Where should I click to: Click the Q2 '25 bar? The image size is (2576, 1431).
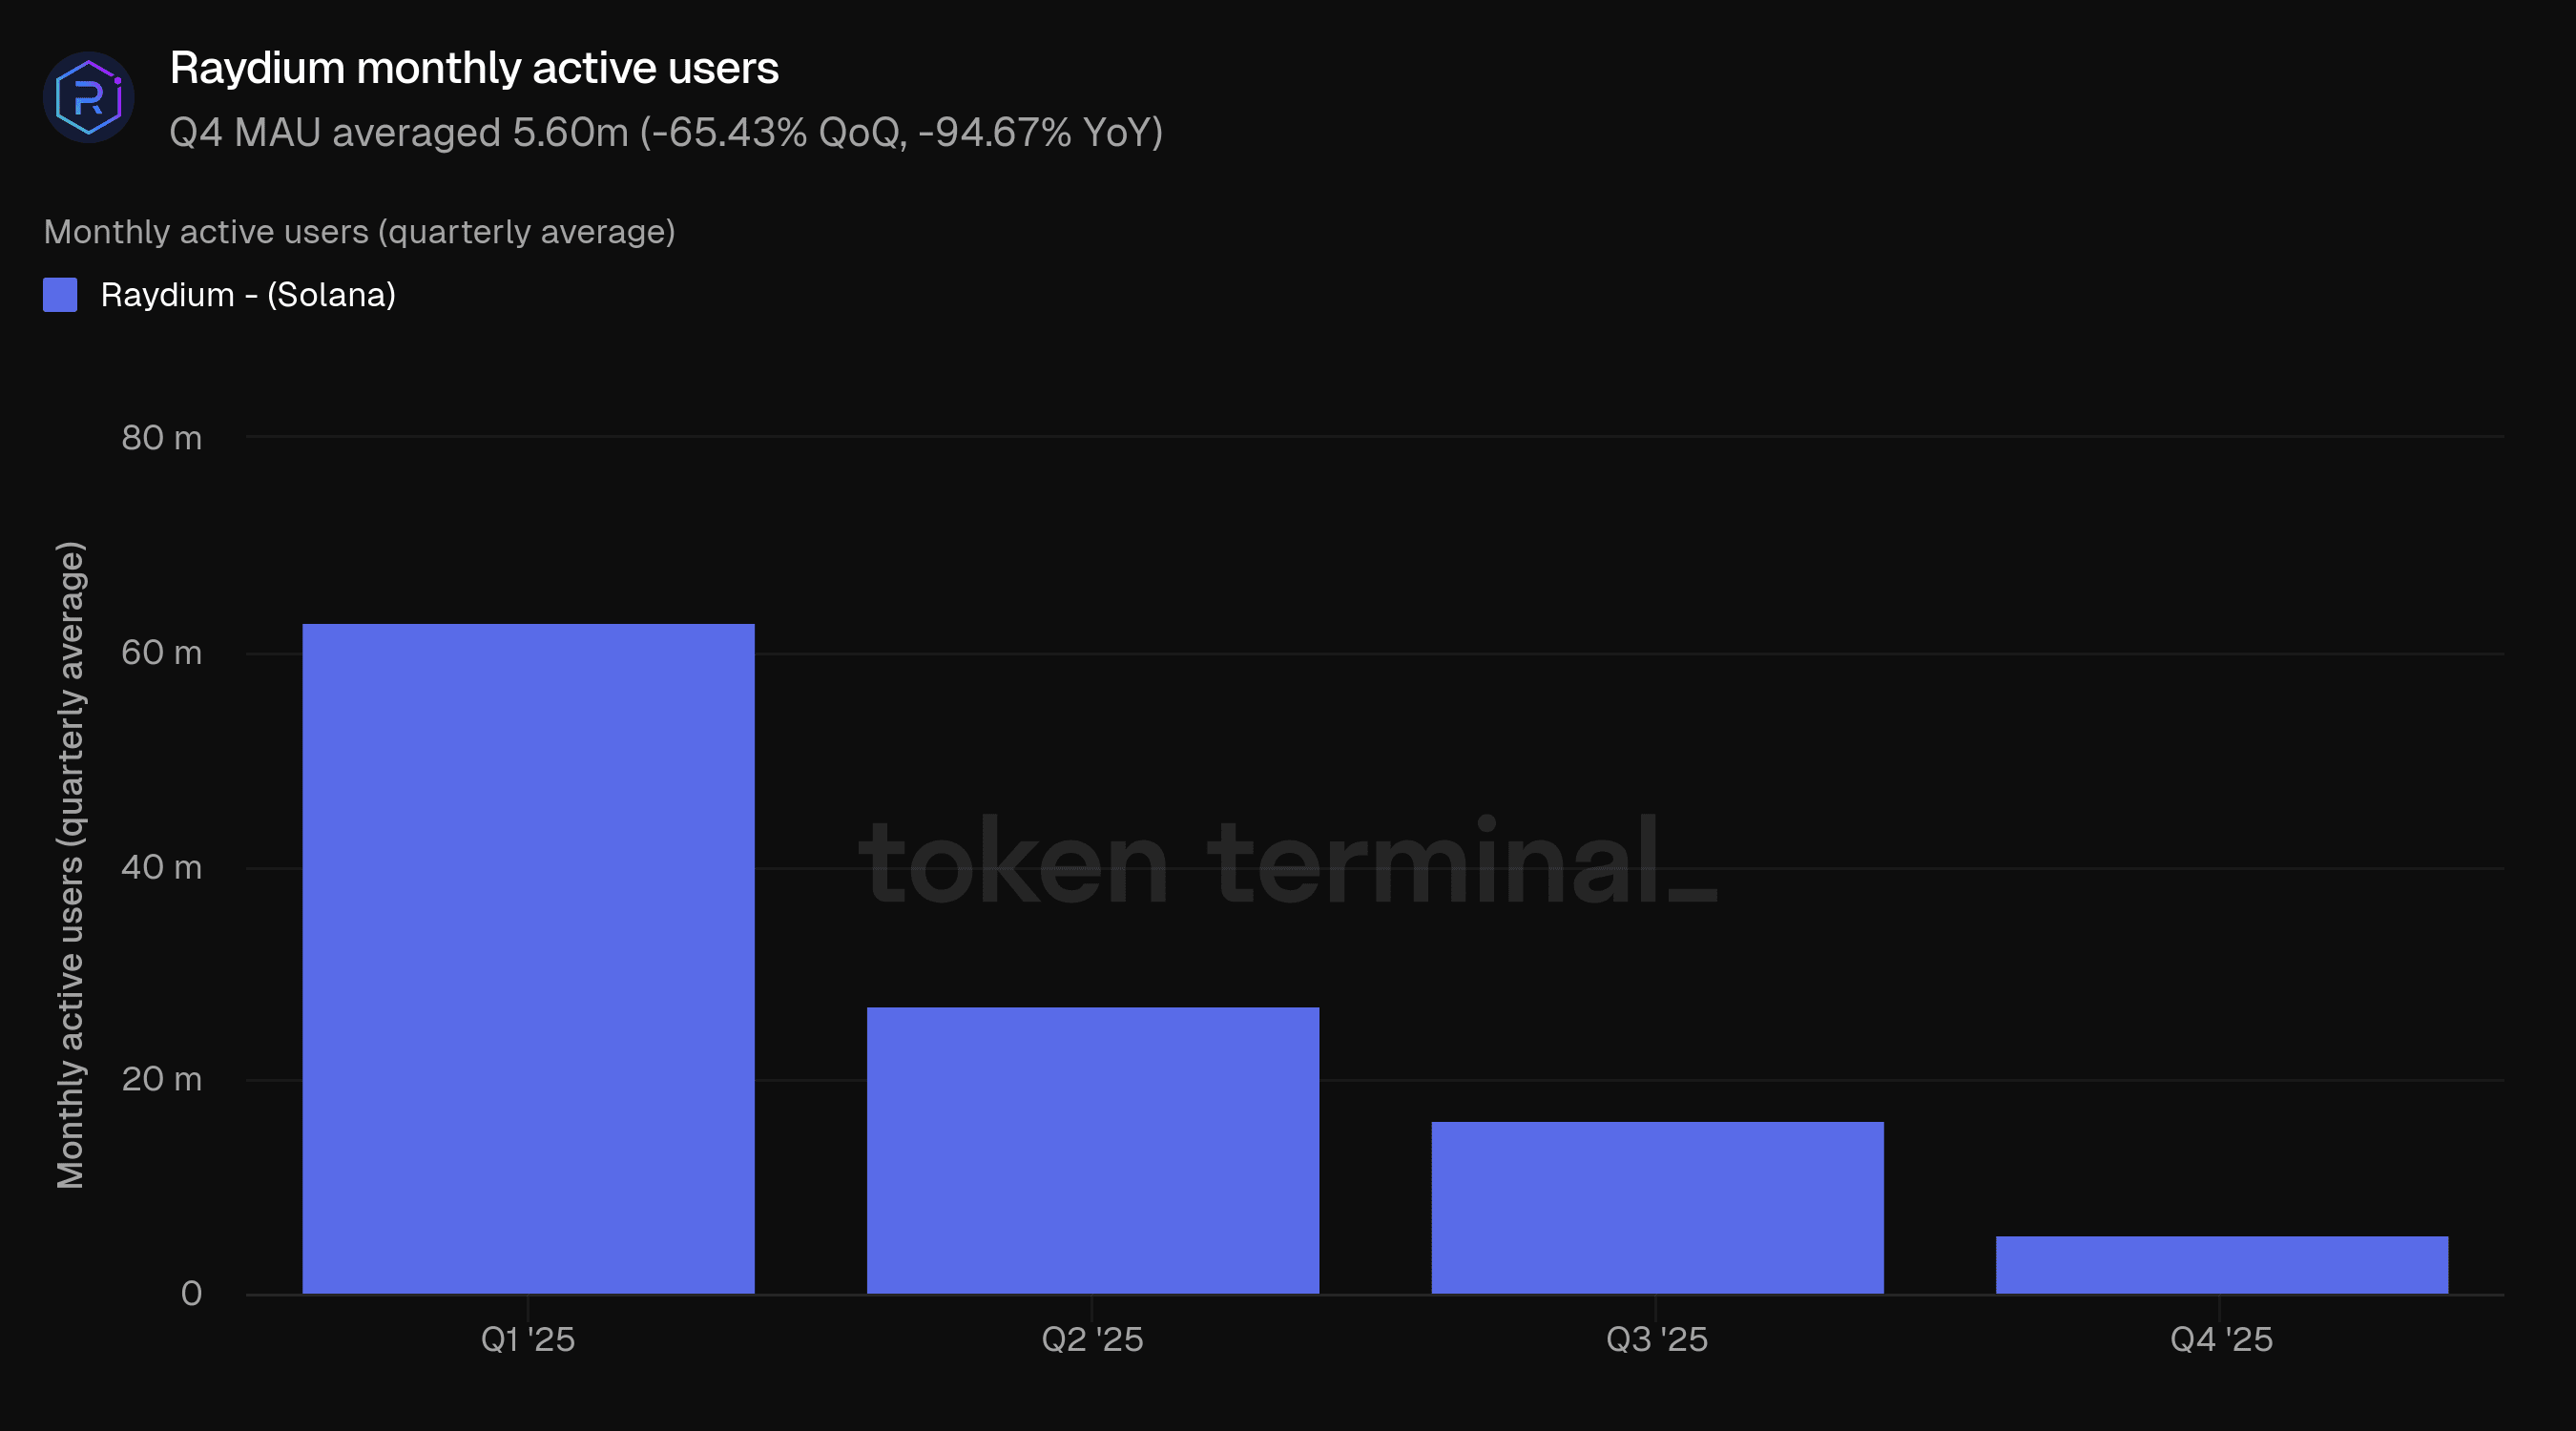click(x=1092, y=1150)
